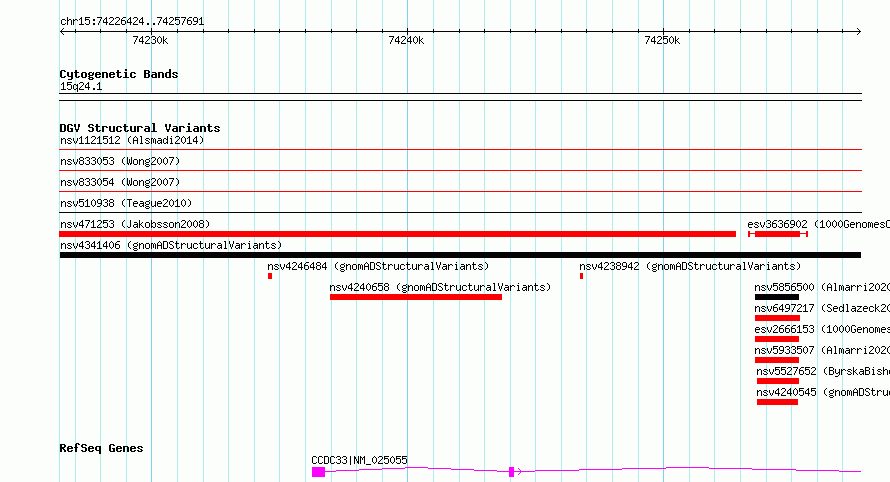Screen dimensions: 890x482
Task: Click the small magenta CCDC33 exon near 74244k
Action: point(511,472)
